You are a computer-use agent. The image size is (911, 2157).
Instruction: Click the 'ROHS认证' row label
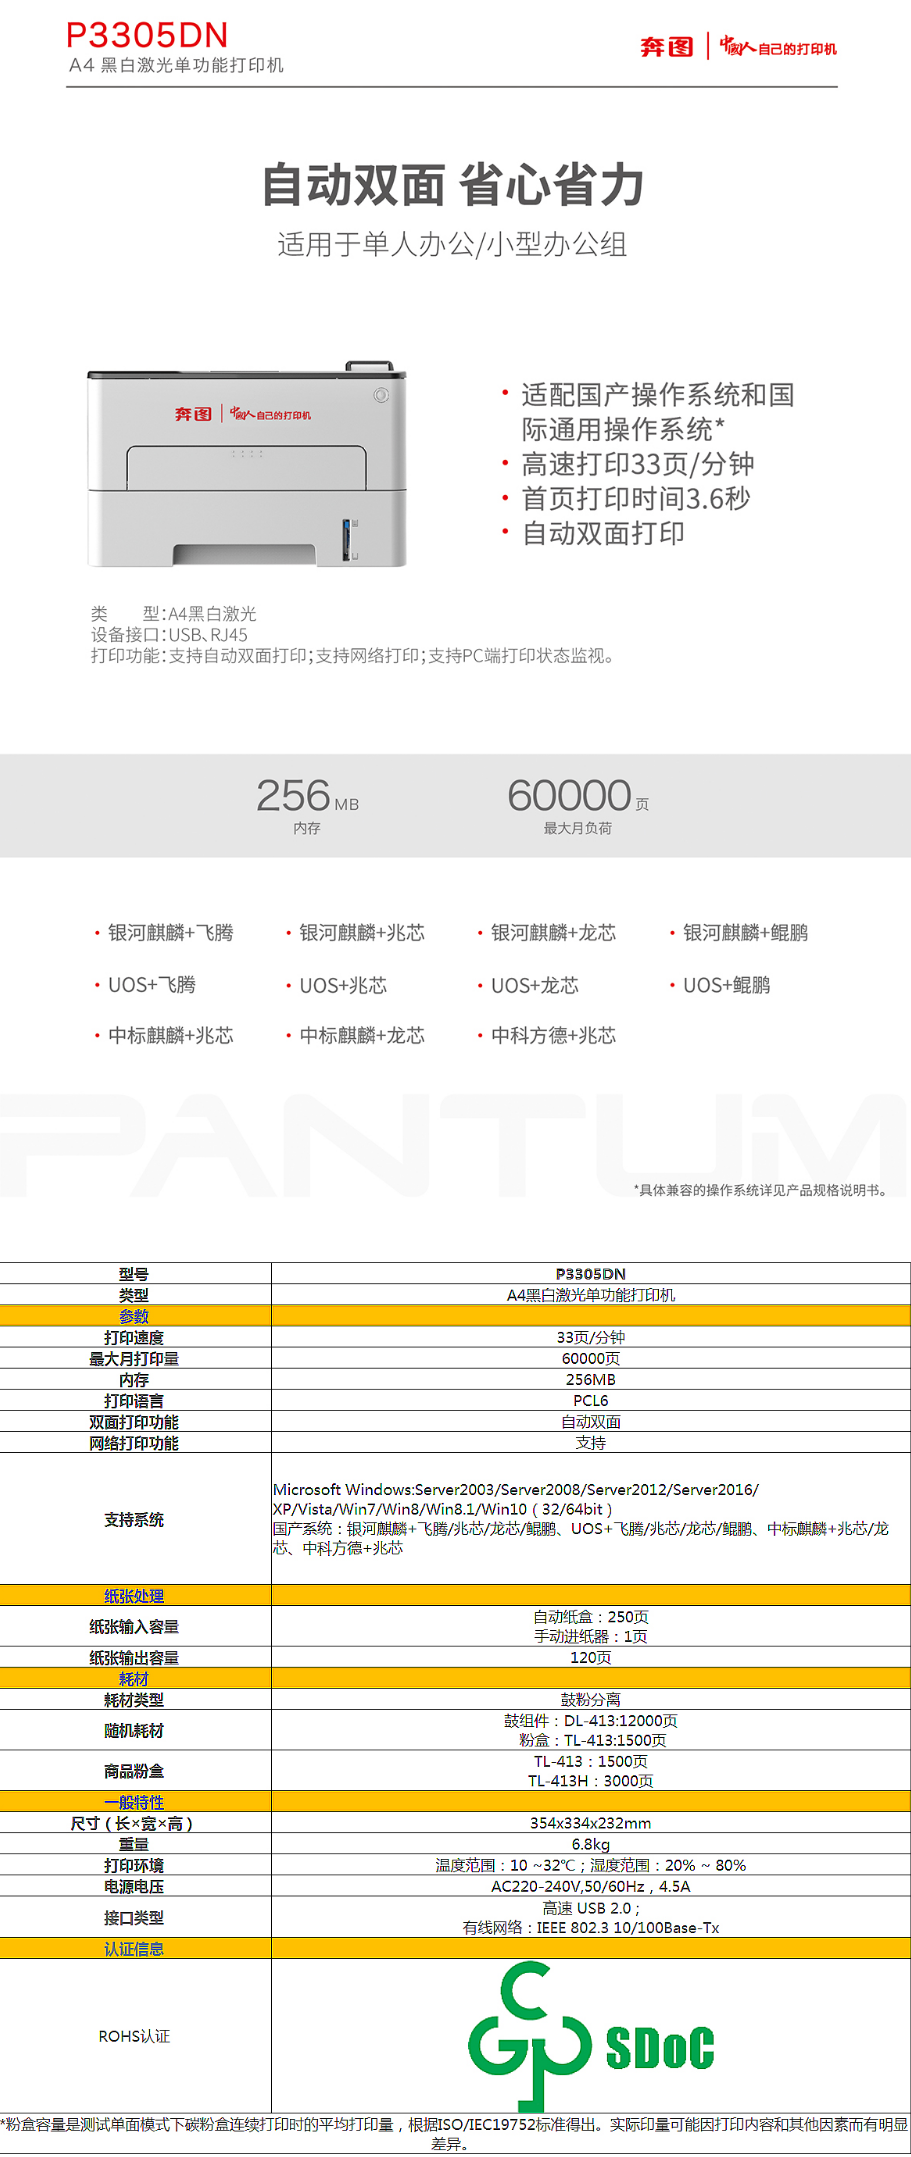coord(134,2037)
